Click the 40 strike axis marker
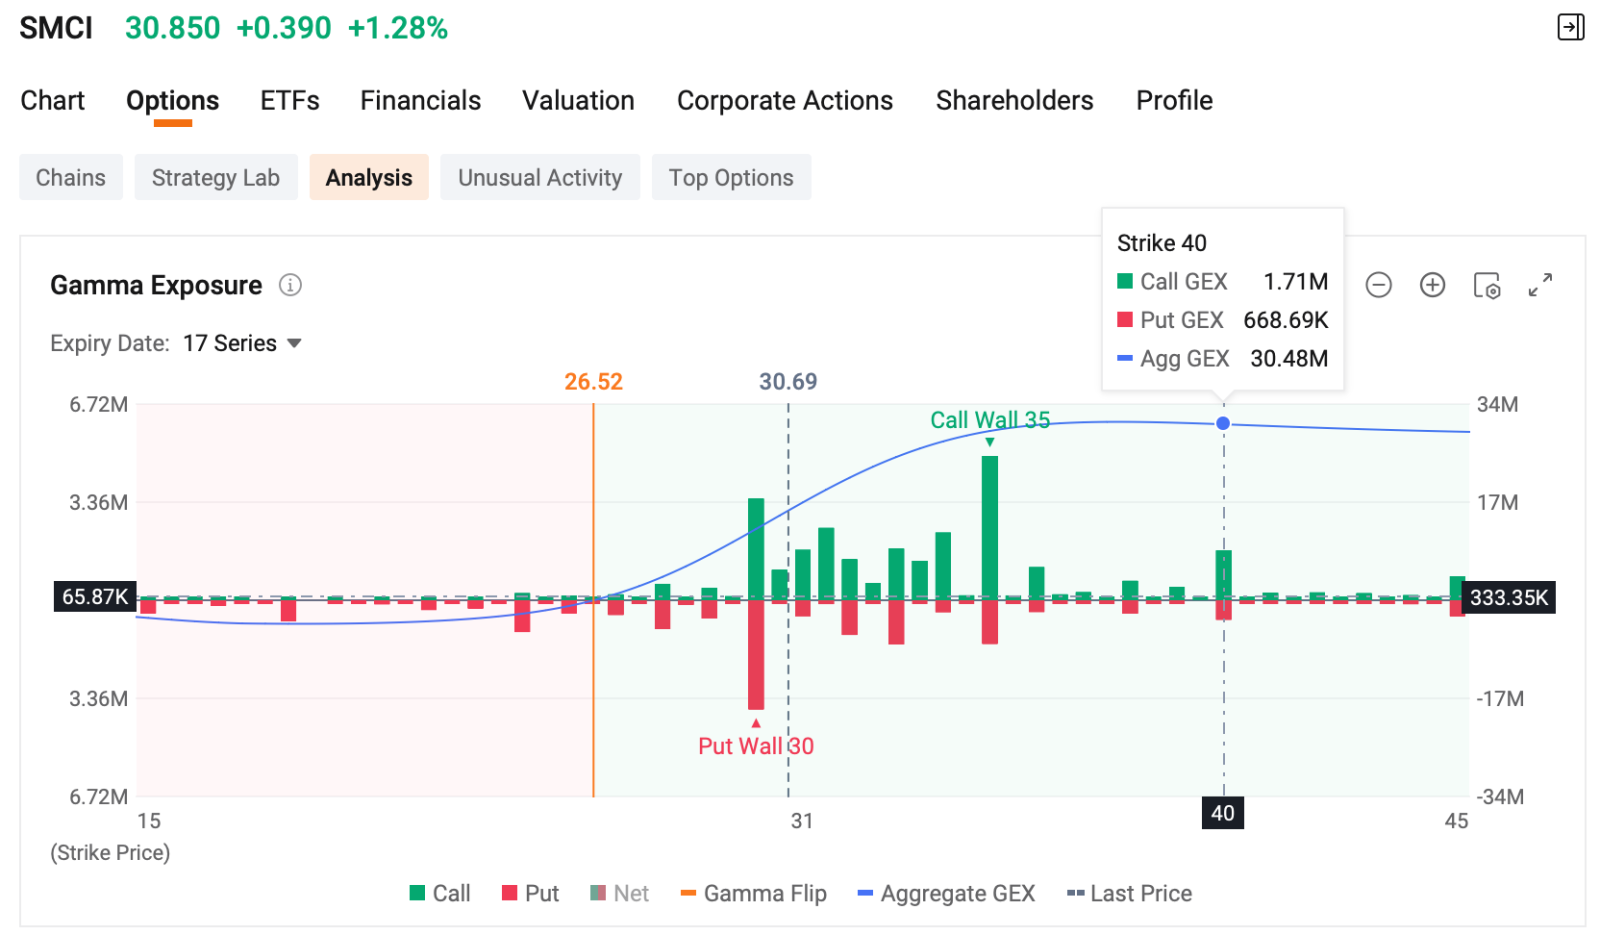Viewport: 1600px width, 935px height. coord(1223,813)
